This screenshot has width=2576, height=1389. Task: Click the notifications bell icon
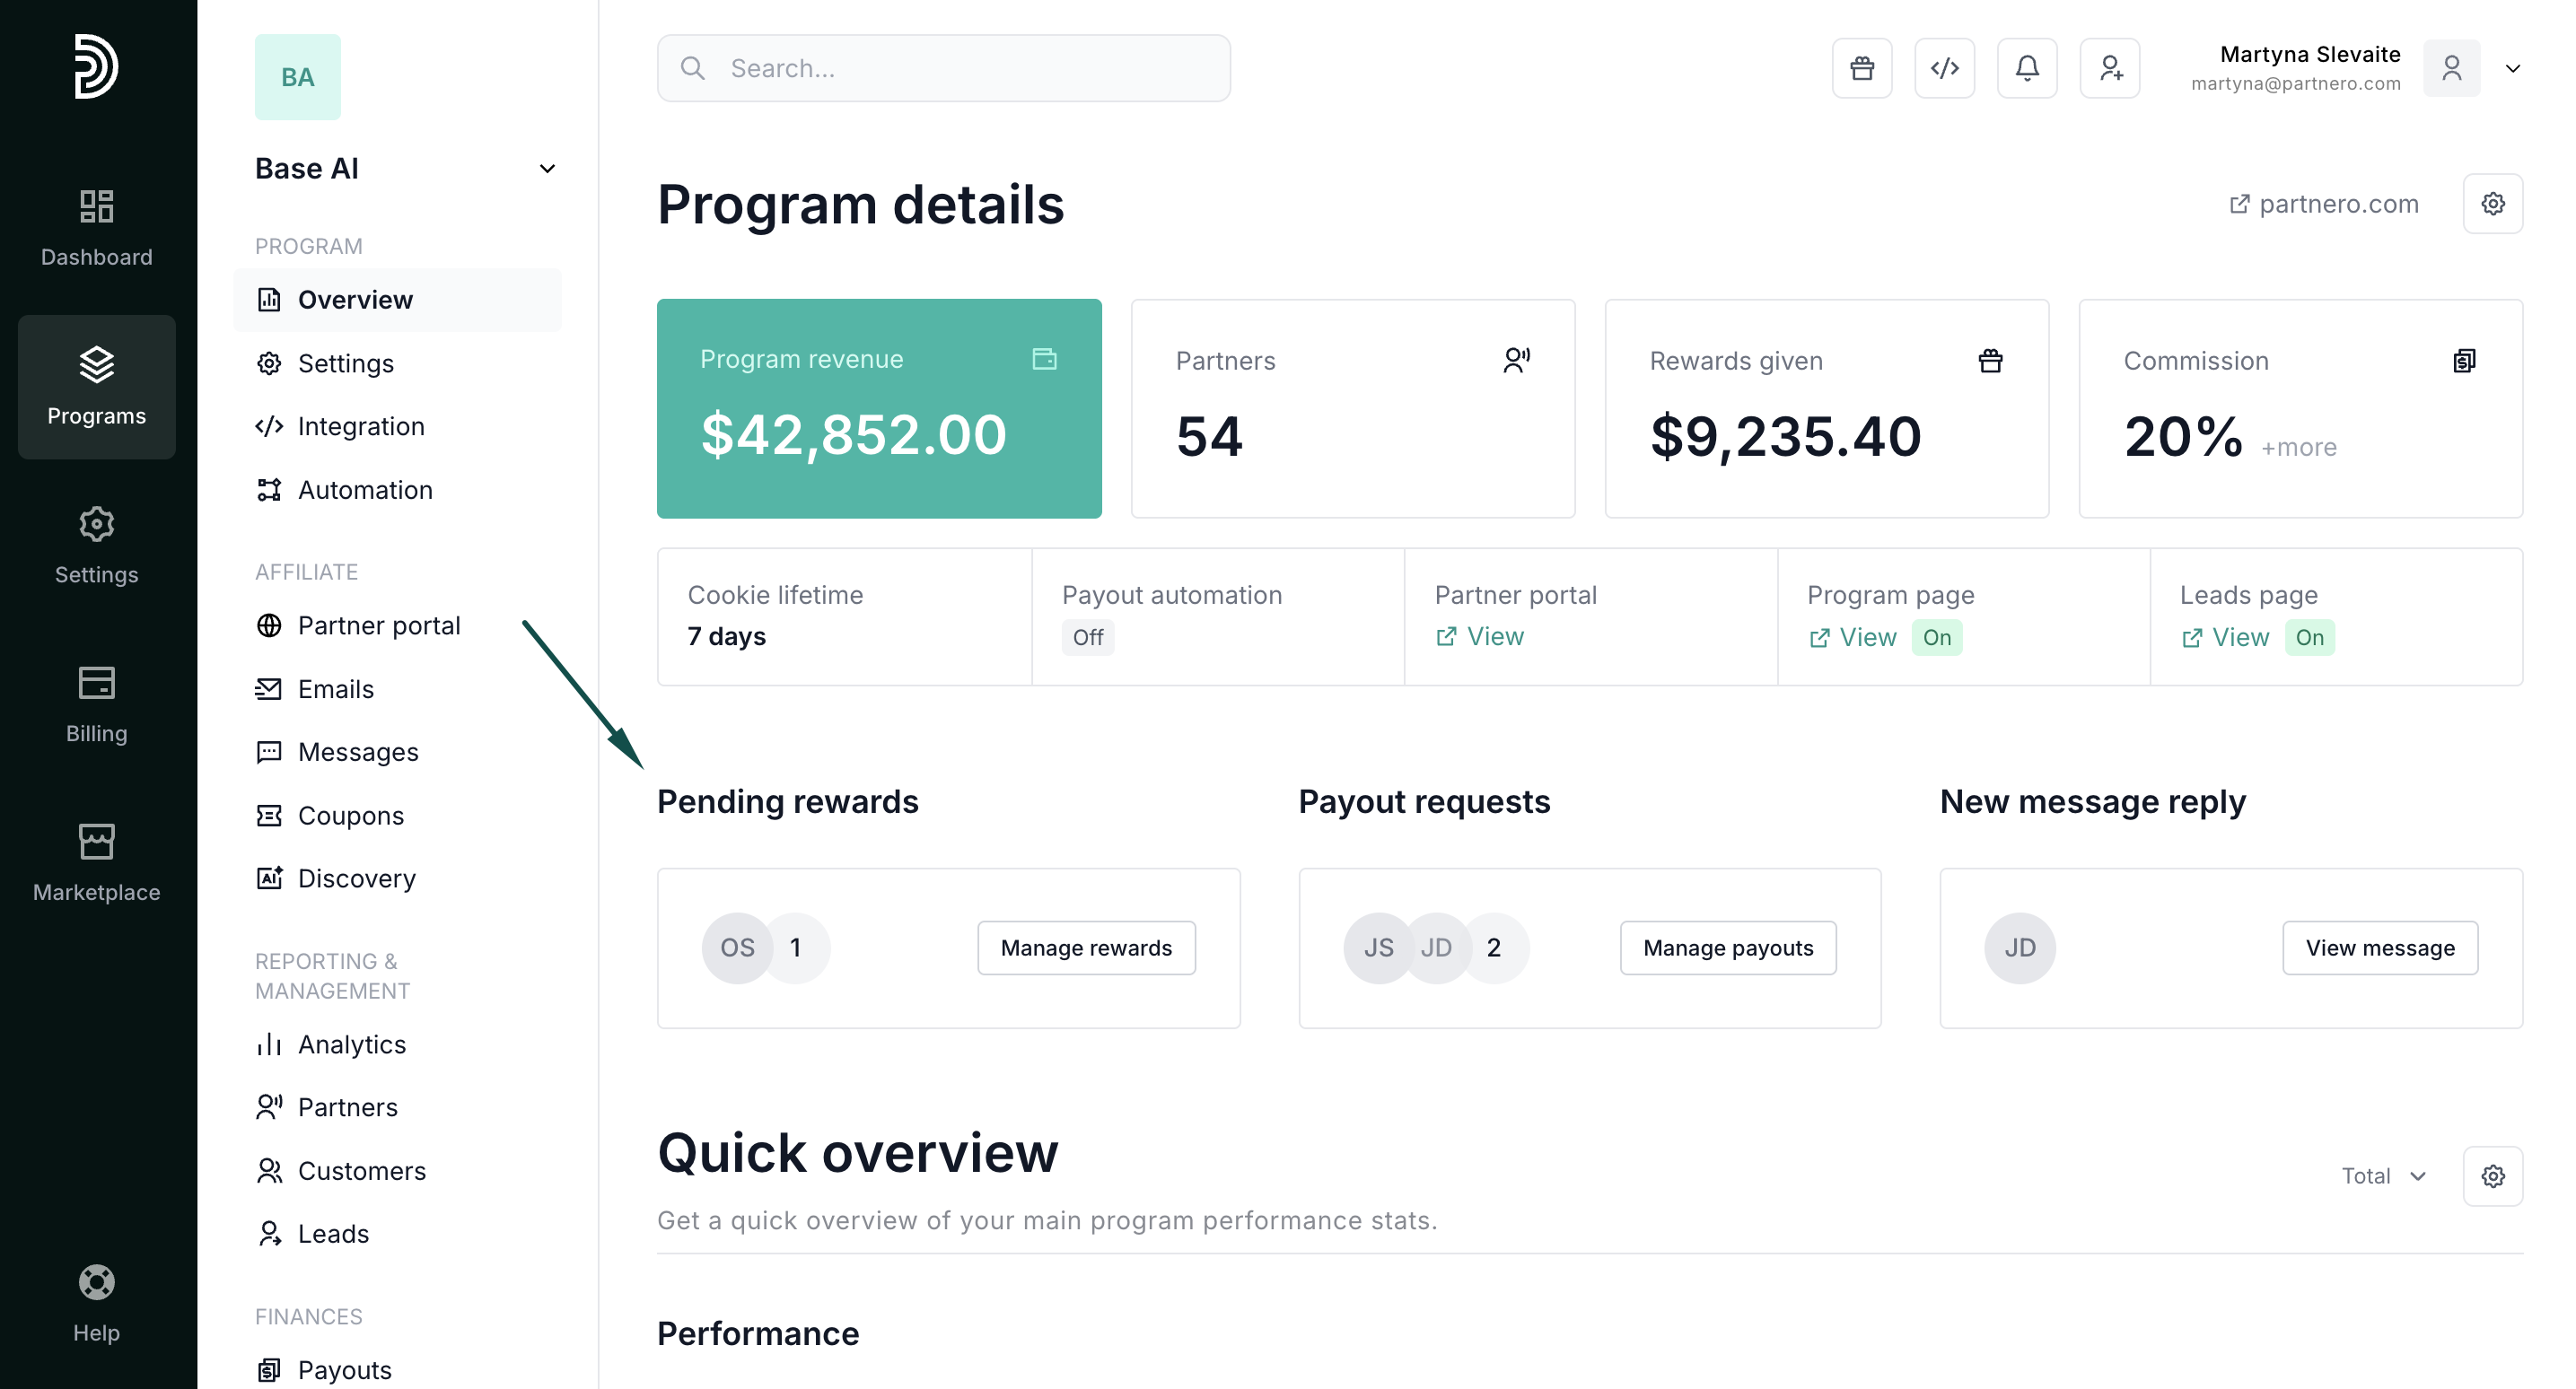(x=2026, y=68)
